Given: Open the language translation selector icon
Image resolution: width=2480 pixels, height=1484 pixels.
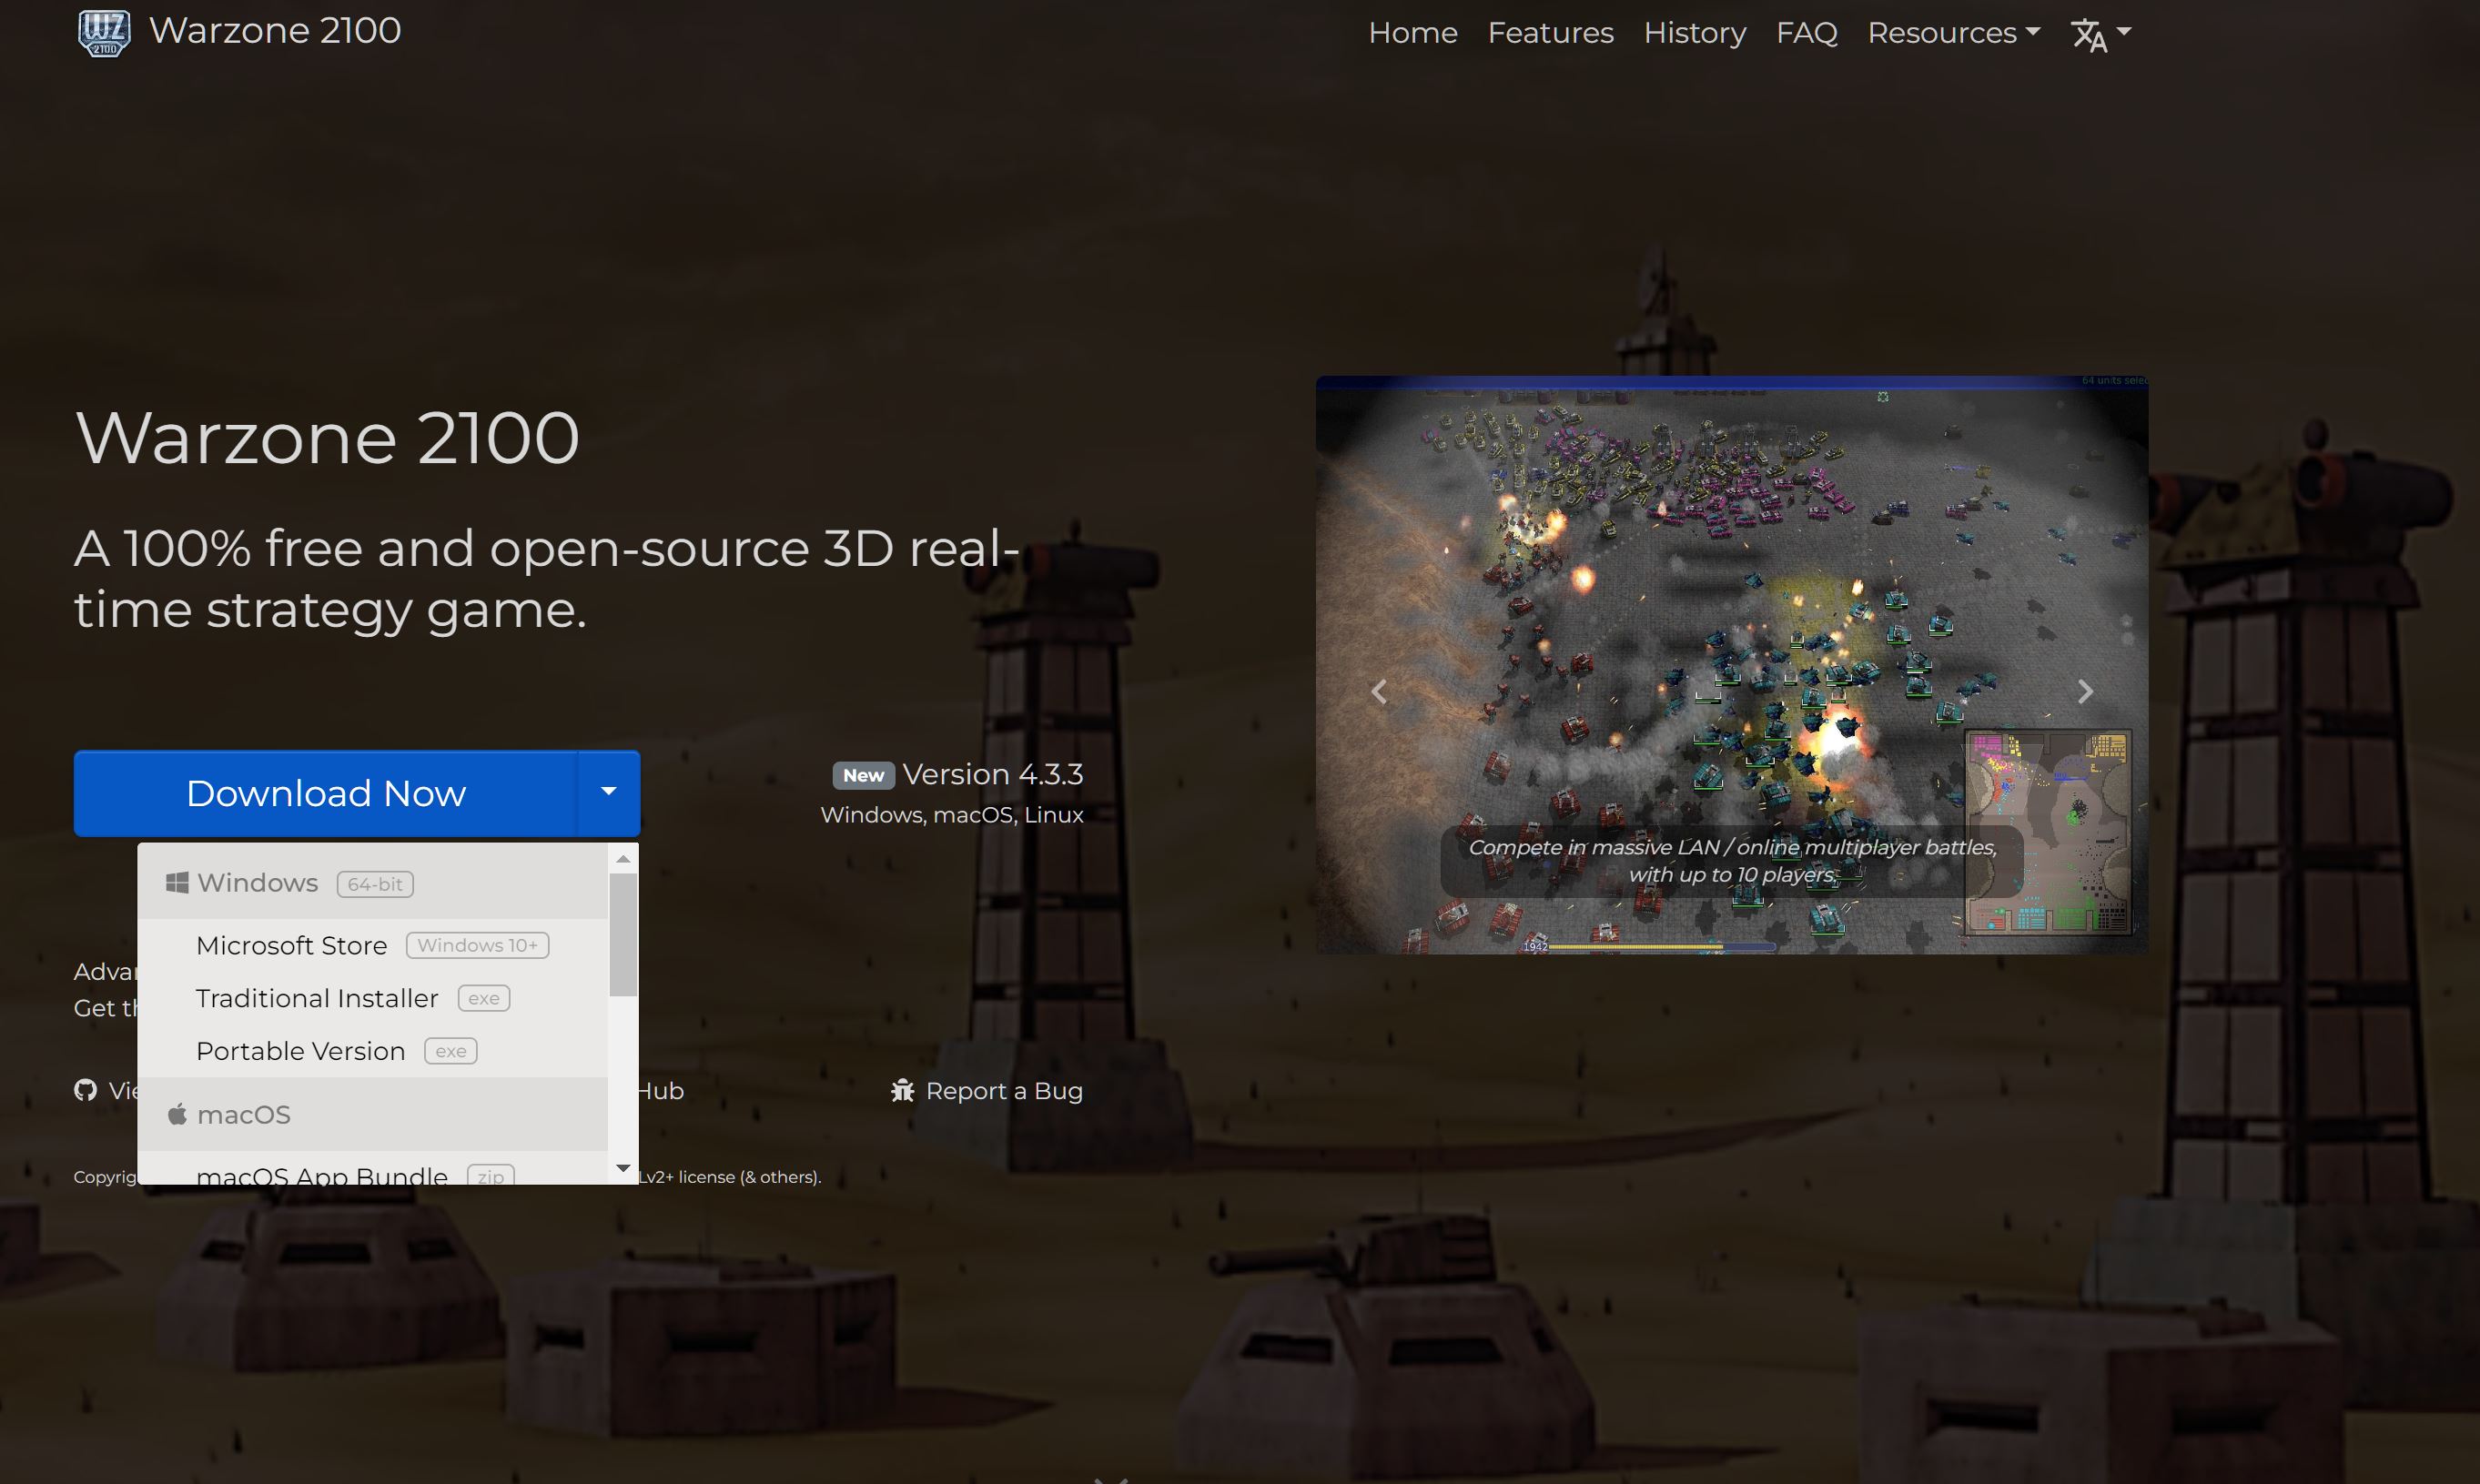Looking at the screenshot, I should [x=2100, y=34].
